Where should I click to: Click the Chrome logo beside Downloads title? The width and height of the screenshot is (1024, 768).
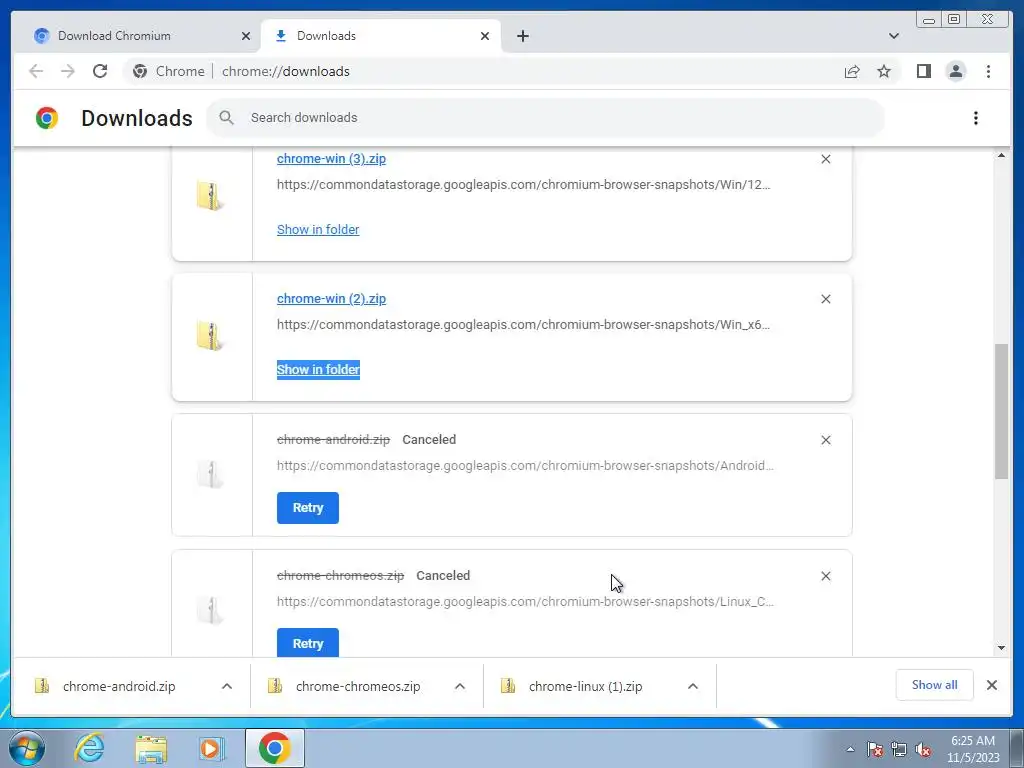tap(47, 118)
